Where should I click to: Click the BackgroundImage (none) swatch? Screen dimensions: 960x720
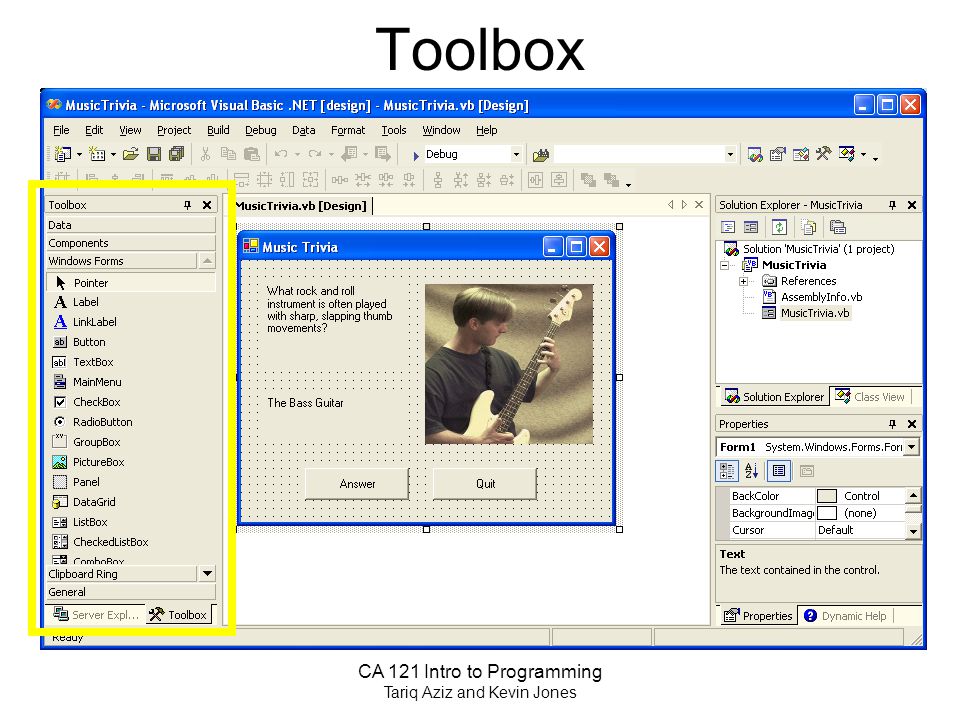[x=827, y=513]
